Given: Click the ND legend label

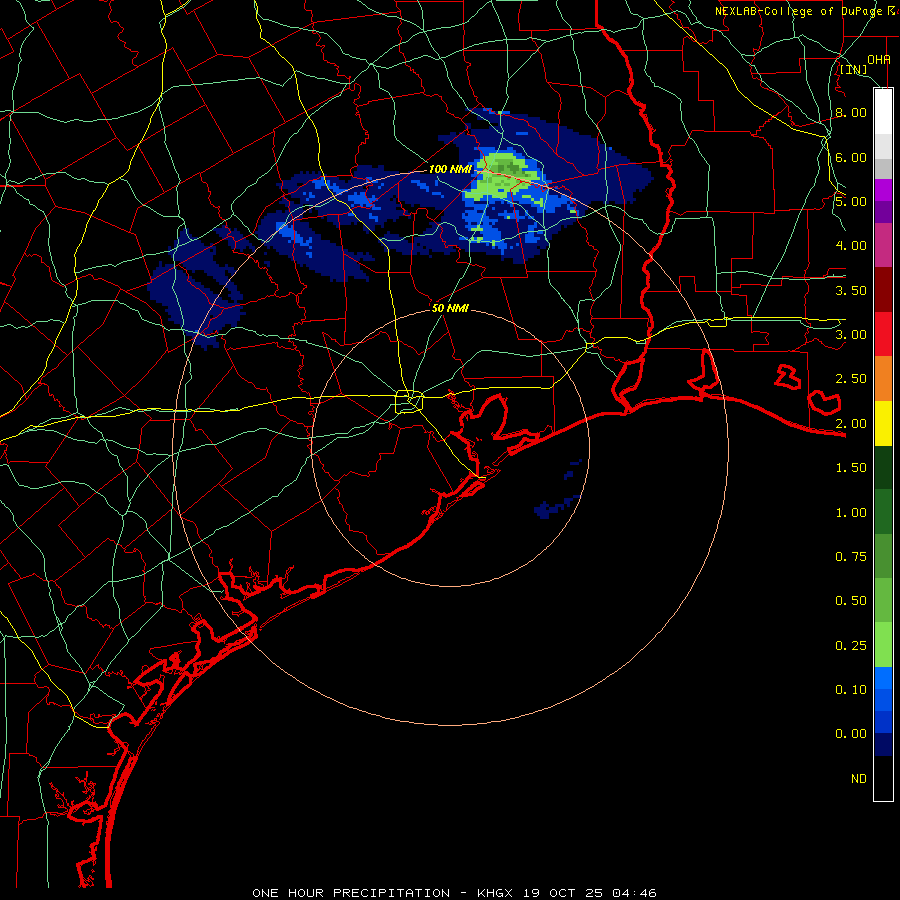Looking at the screenshot, I should tap(859, 779).
